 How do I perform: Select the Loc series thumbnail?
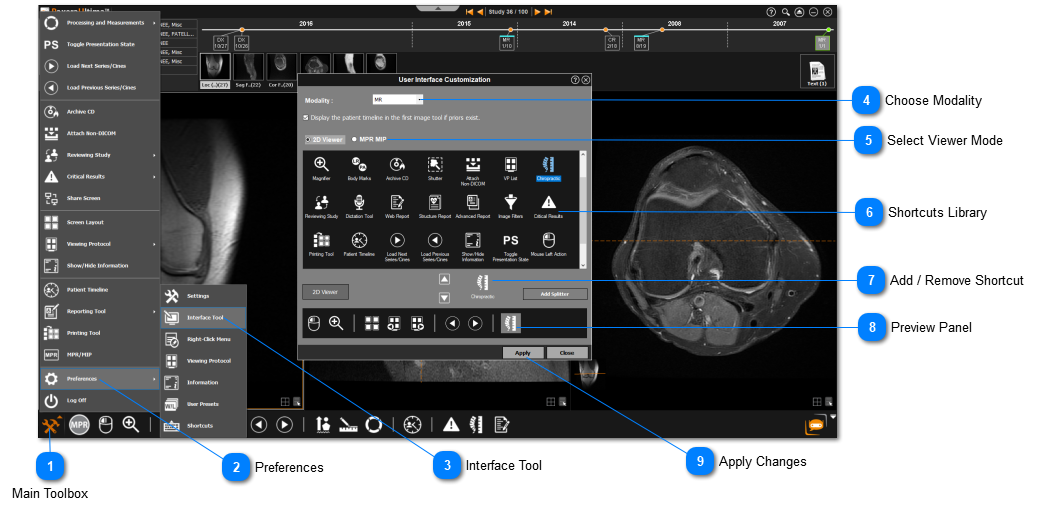216,71
